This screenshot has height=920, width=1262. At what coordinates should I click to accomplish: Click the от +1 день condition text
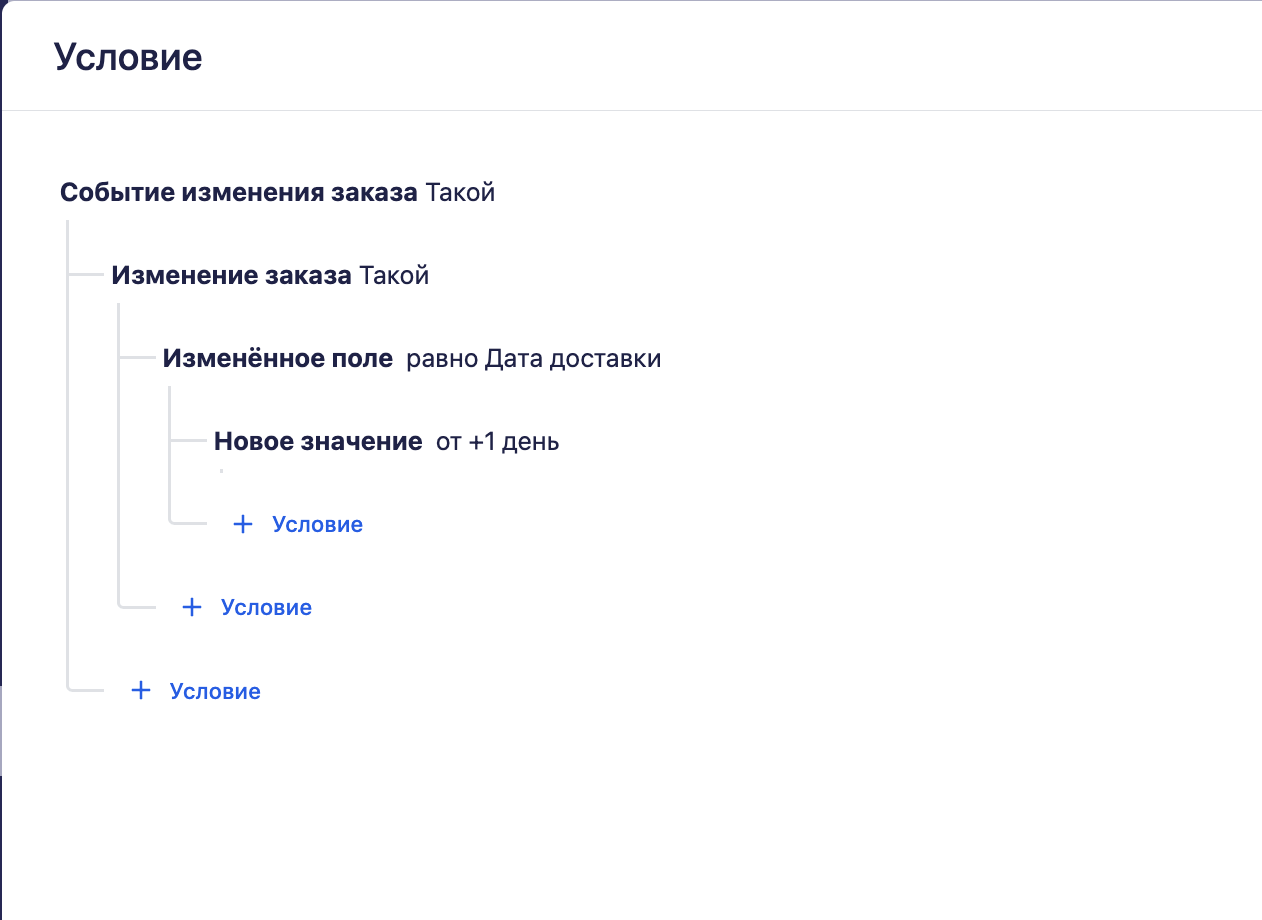(x=497, y=441)
